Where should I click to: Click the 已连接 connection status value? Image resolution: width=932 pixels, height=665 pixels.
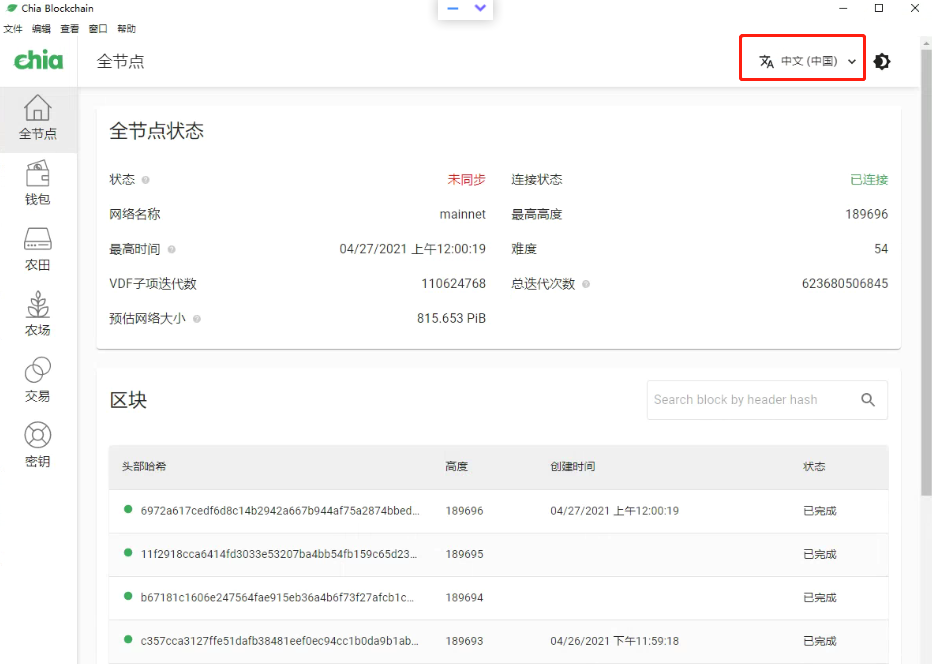coord(869,179)
